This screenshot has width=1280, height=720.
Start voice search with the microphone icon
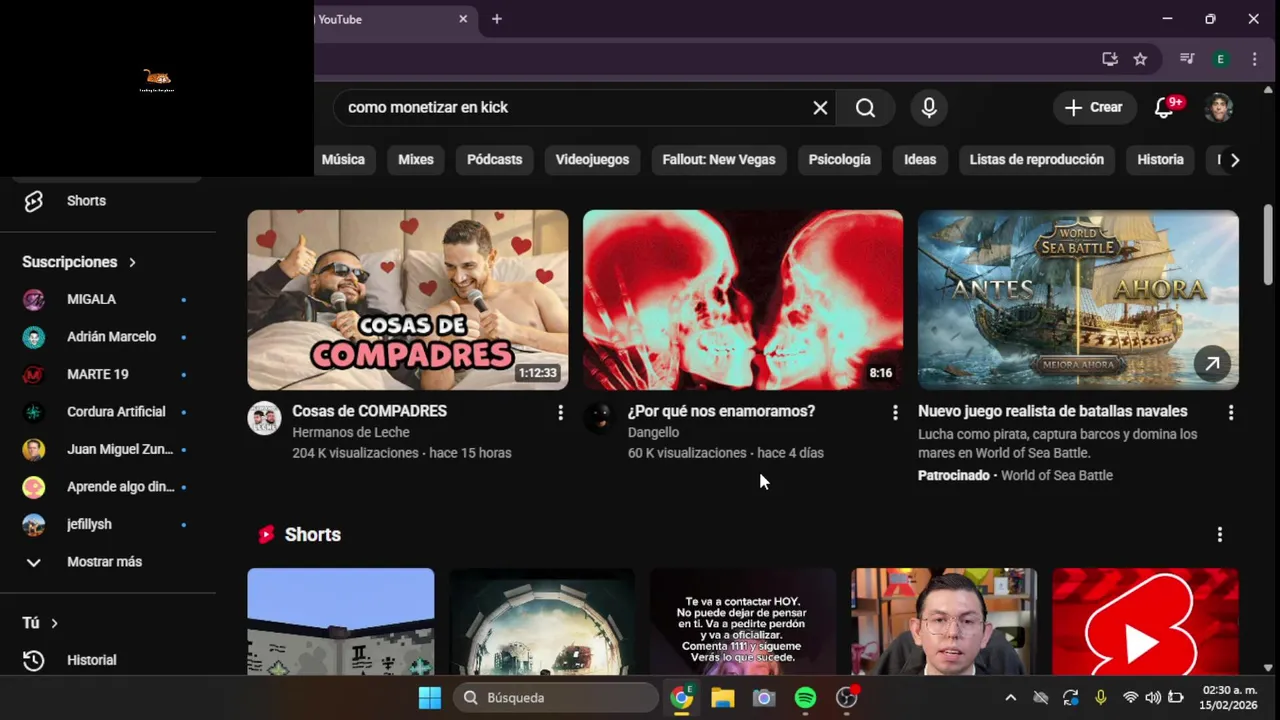click(x=929, y=108)
